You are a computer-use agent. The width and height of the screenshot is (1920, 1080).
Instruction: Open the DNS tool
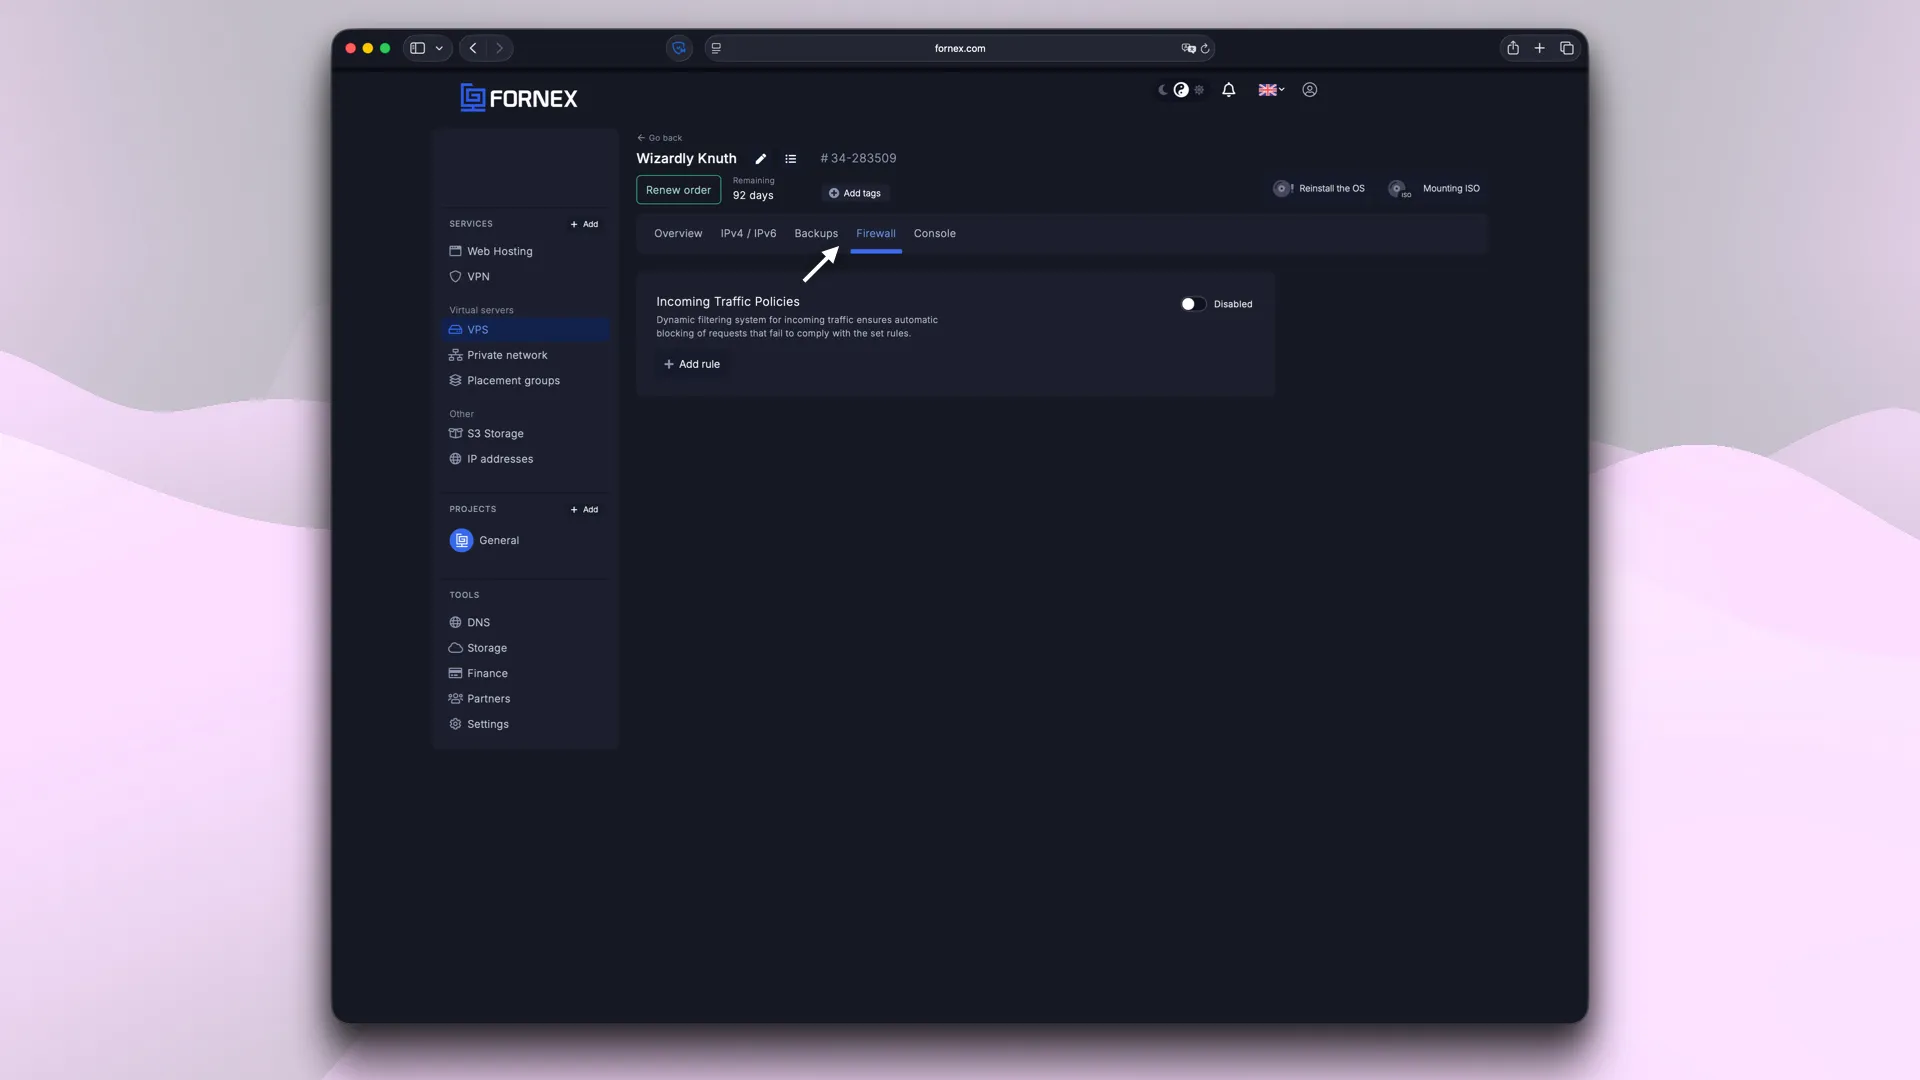click(x=477, y=622)
